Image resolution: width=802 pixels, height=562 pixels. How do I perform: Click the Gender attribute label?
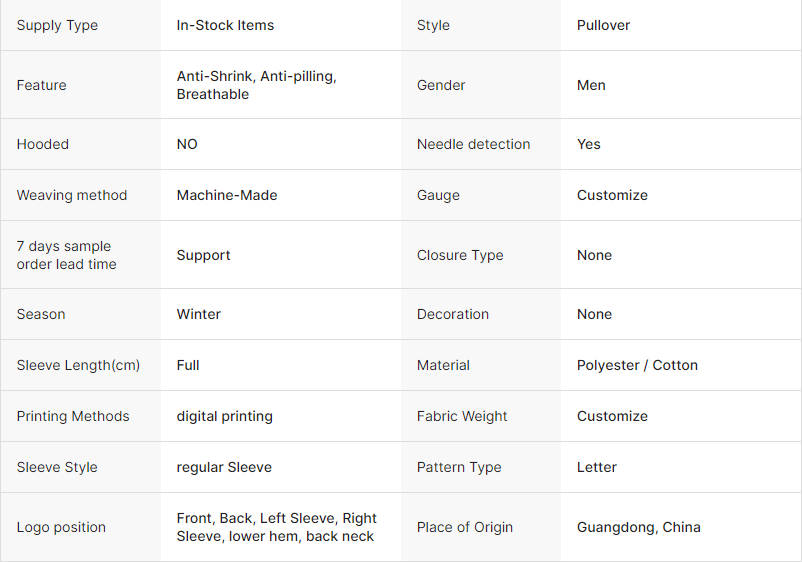tap(441, 85)
